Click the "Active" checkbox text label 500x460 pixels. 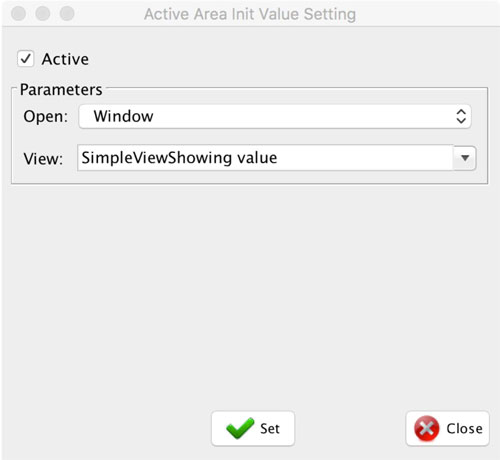65,59
